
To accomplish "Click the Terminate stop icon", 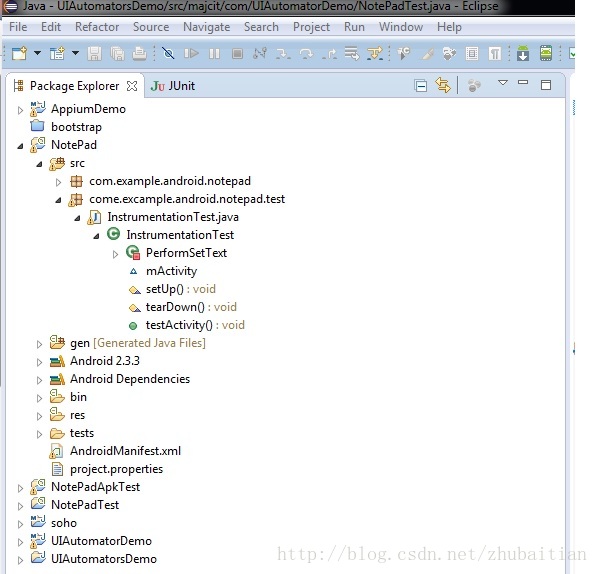I will pos(237,53).
